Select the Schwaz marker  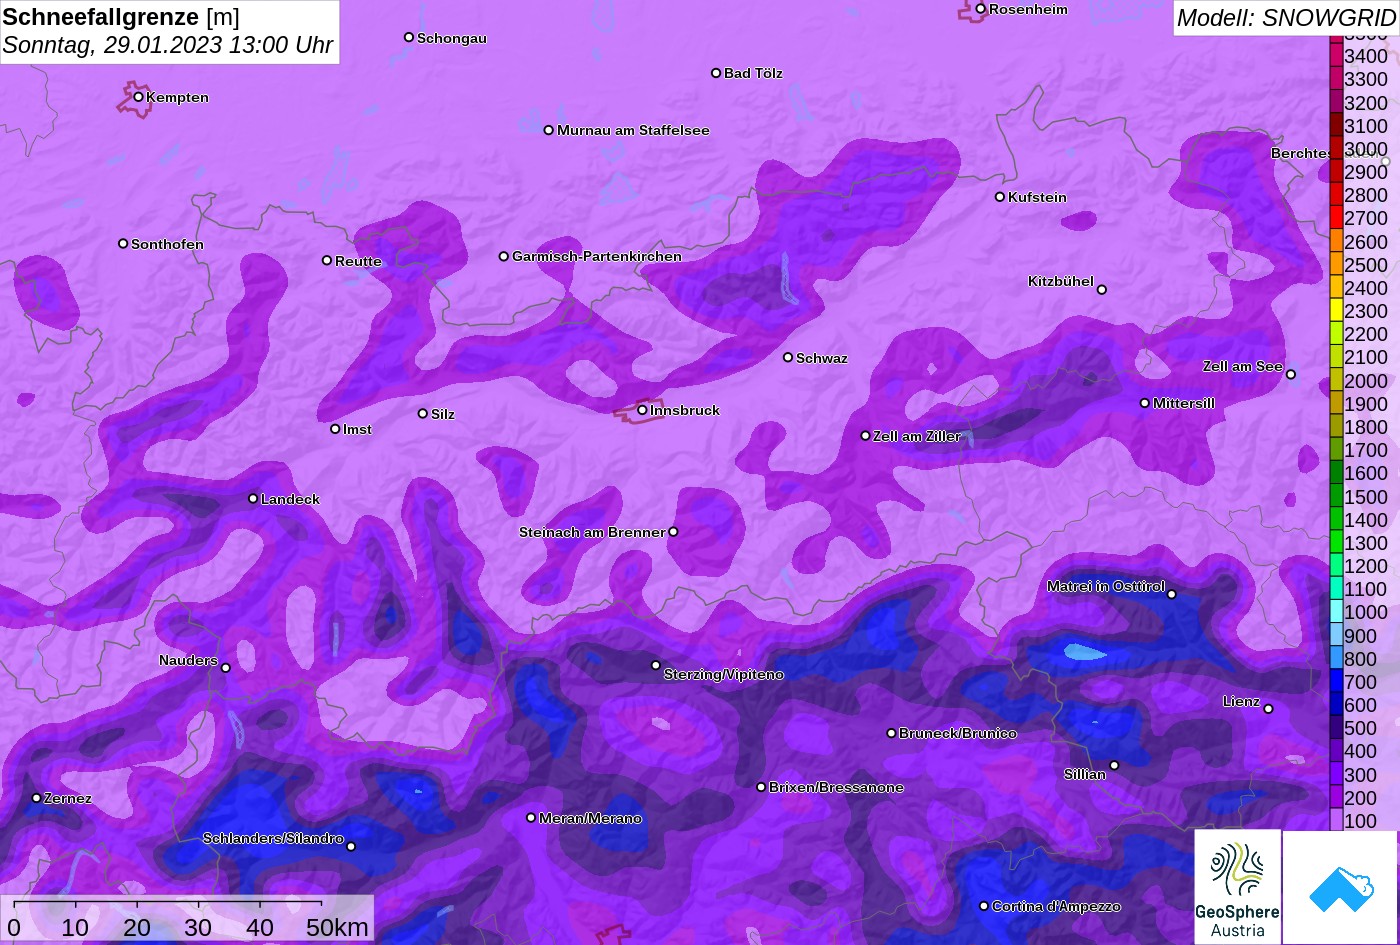click(x=788, y=357)
